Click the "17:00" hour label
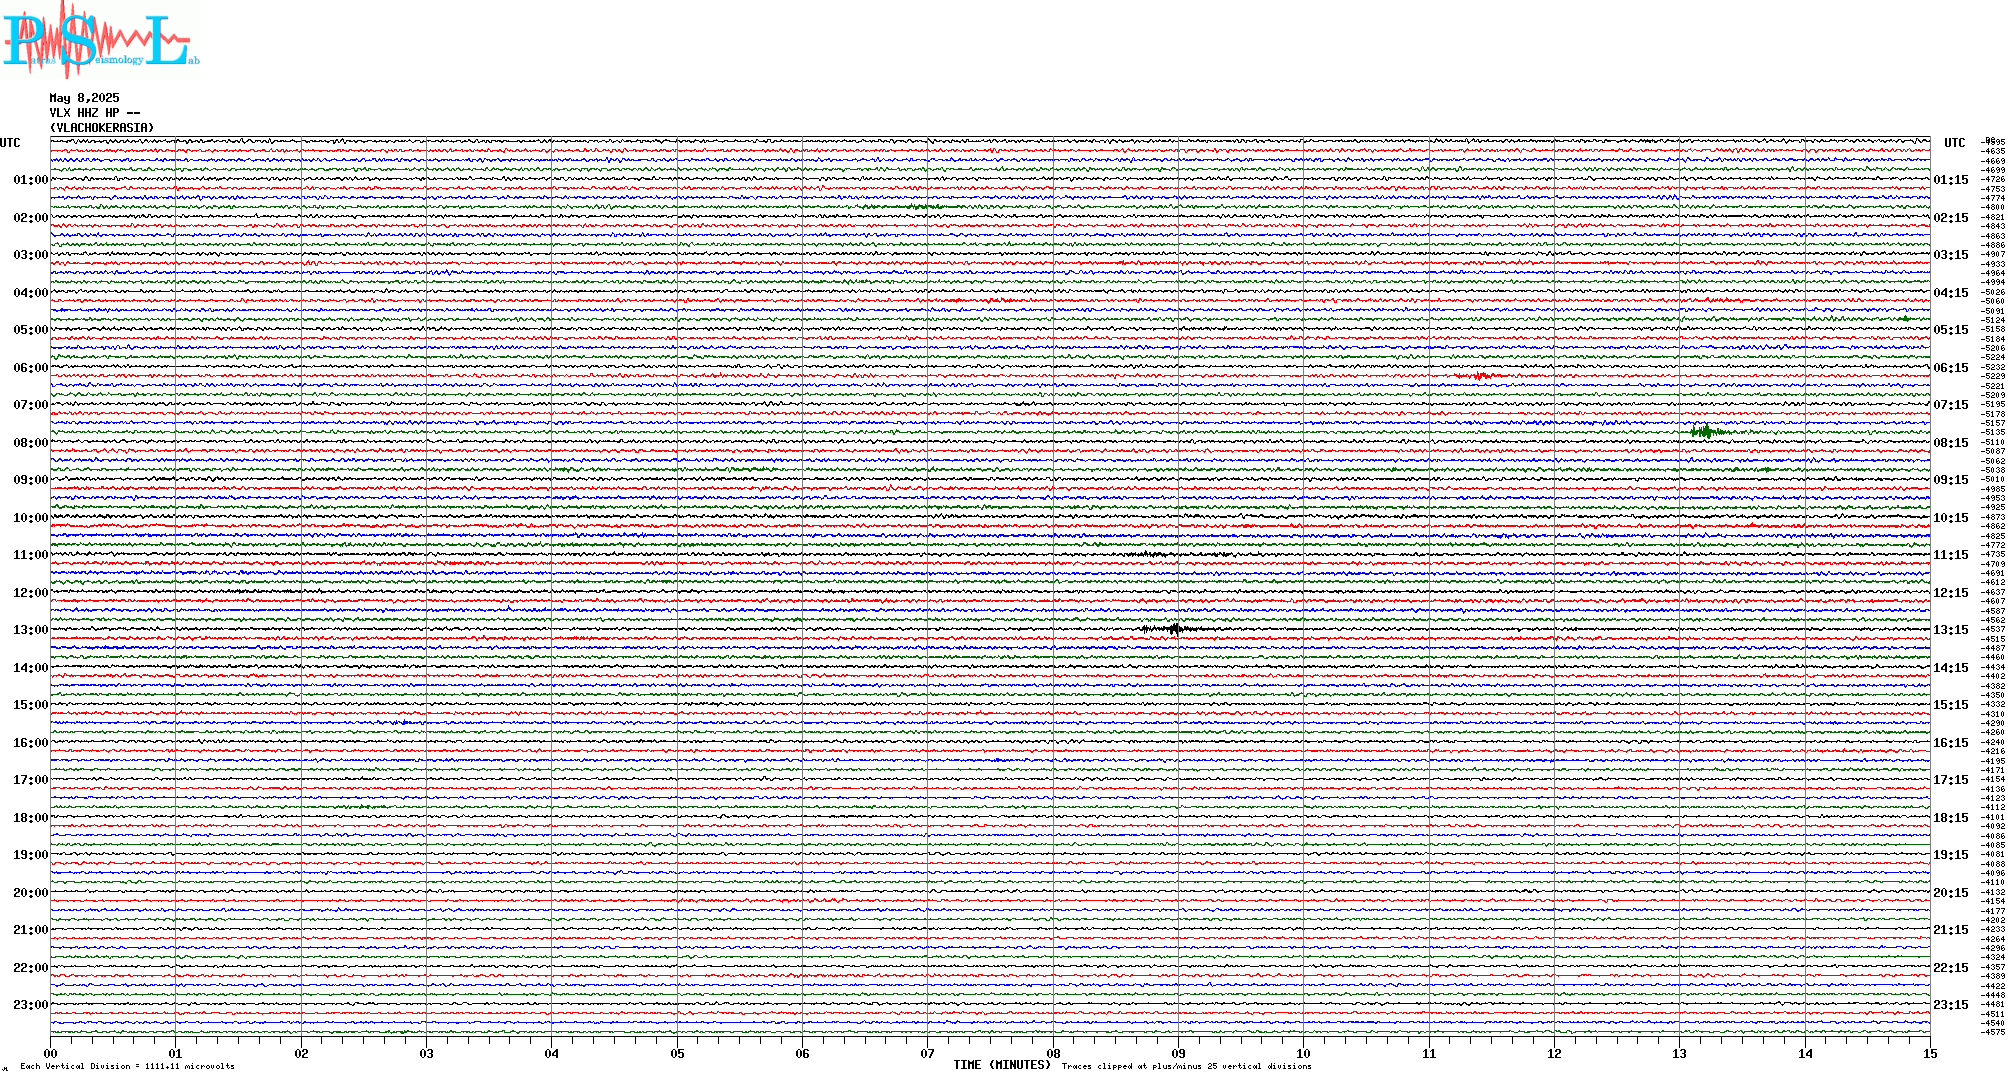 30,780
